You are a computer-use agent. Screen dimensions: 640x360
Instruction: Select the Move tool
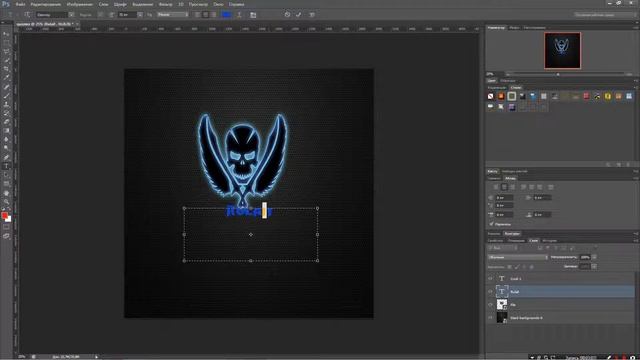point(6,34)
